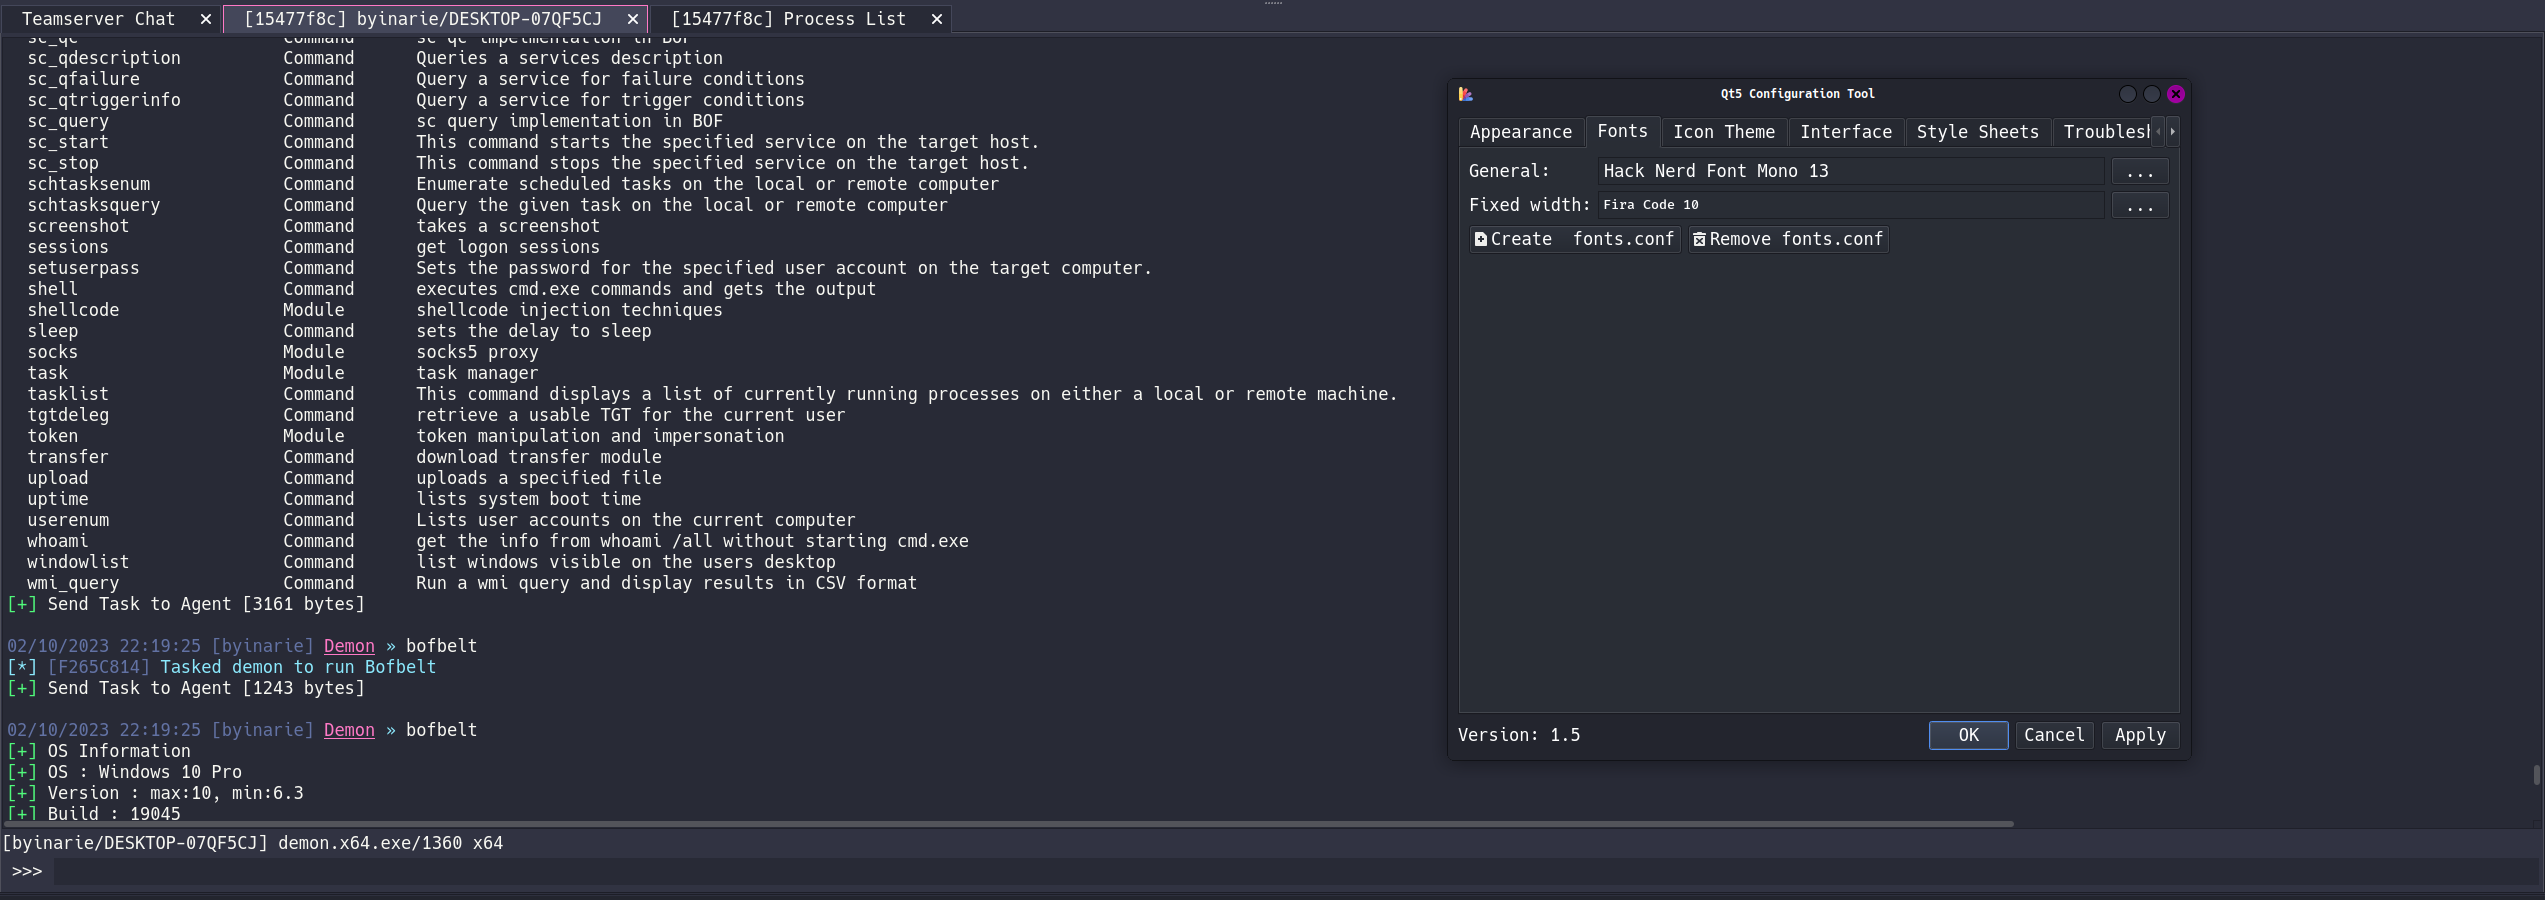Screen dimensions: 2545x900
Task: Close the Process List tab
Action: [936, 18]
